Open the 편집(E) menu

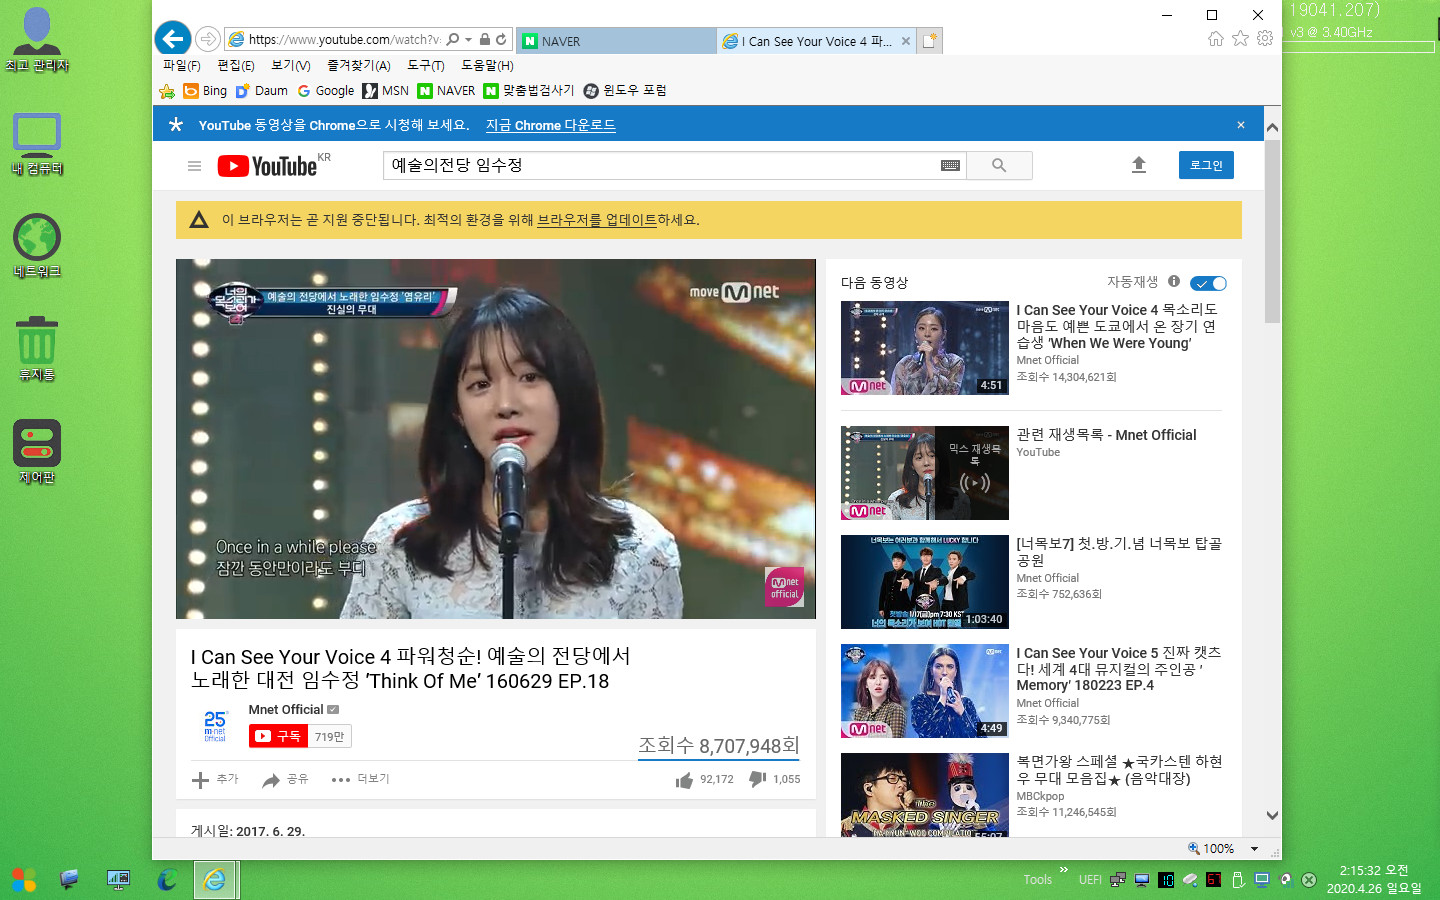click(x=236, y=65)
